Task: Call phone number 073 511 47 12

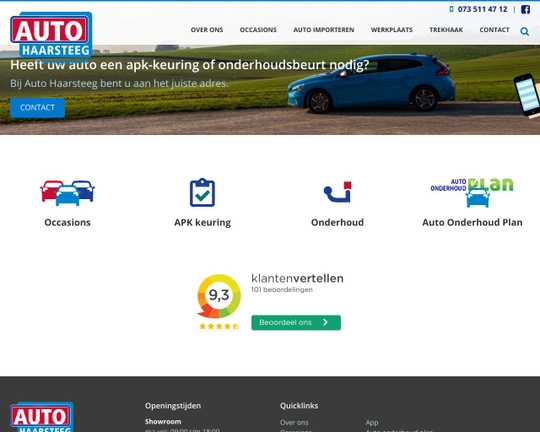Action: pos(482,9)
